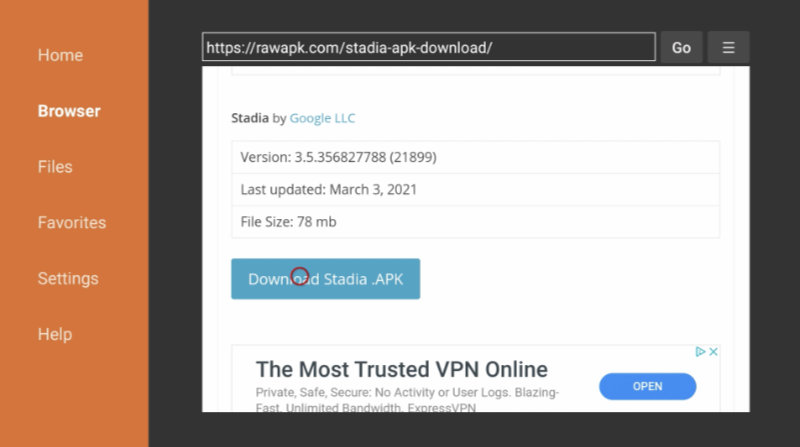Open the Settings section
800x447 pixels.
68,279
